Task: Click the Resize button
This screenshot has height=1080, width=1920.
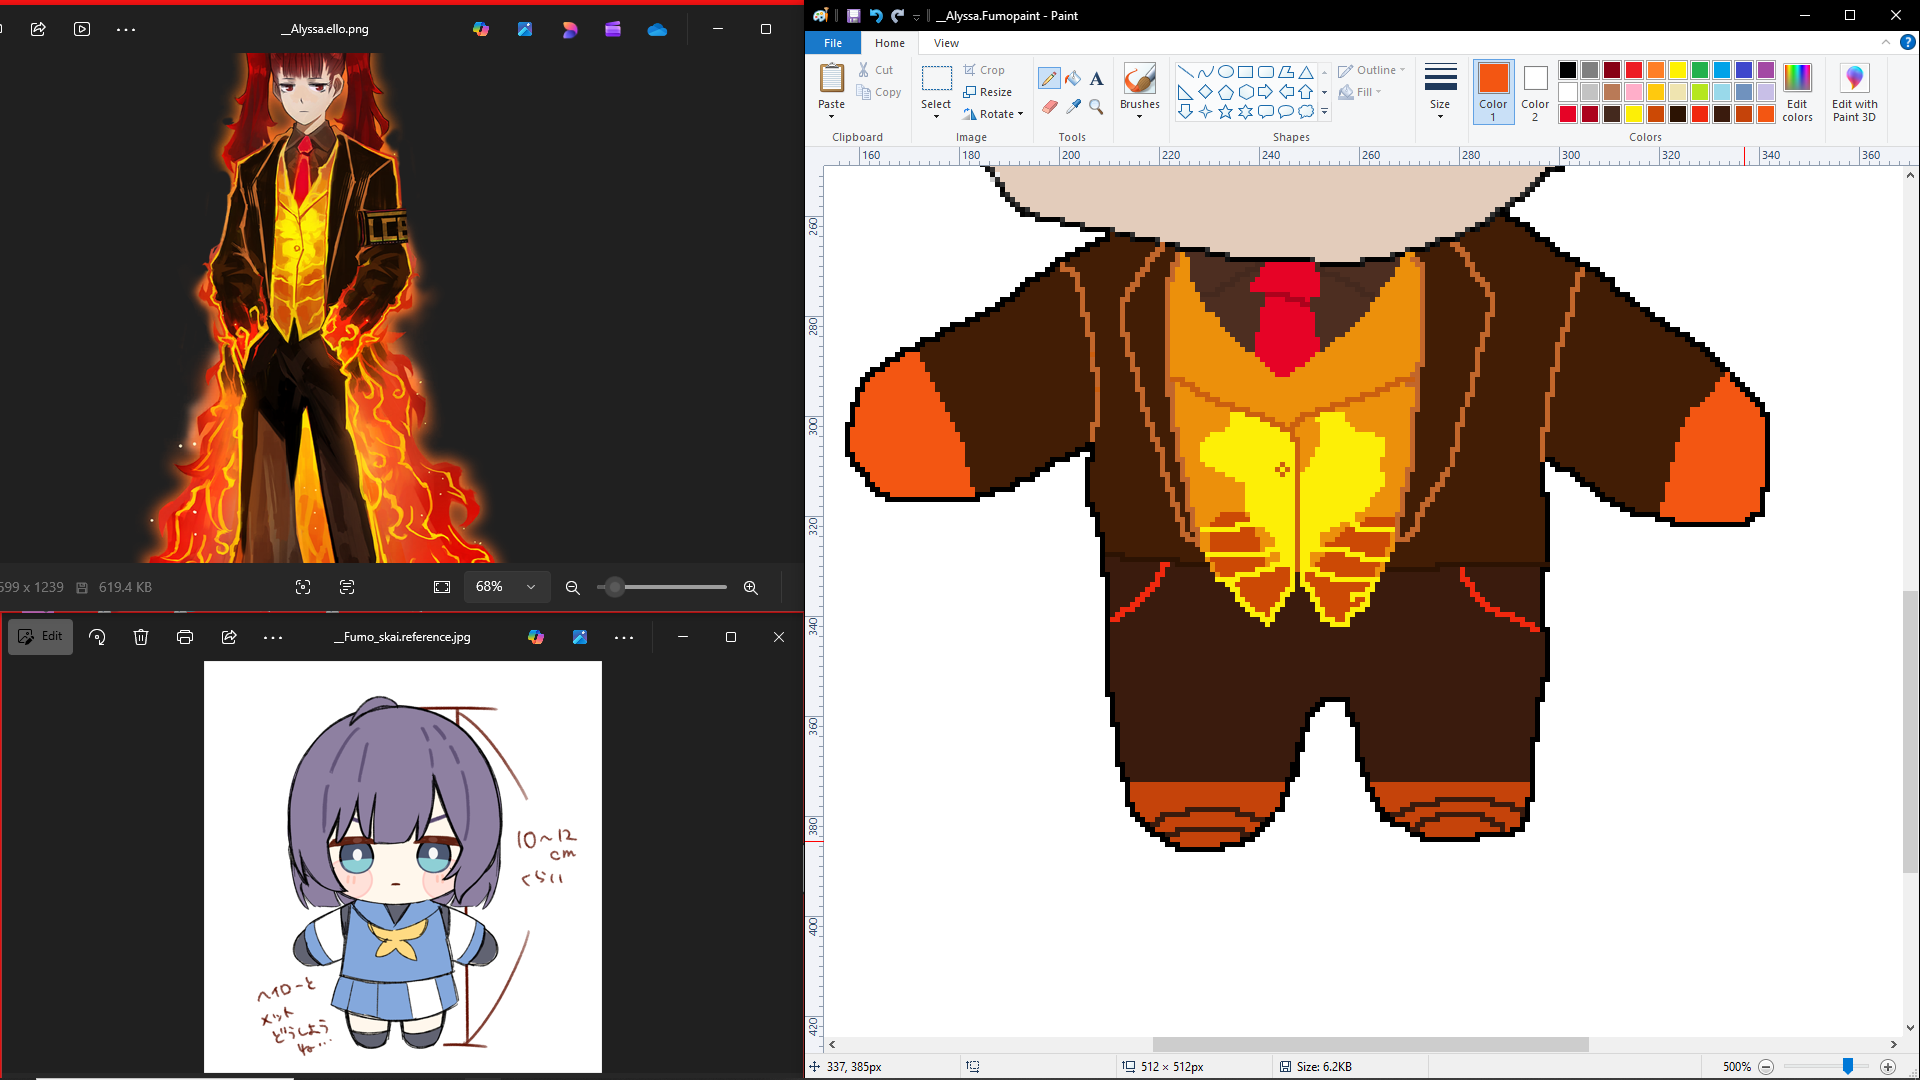Action: [988, 92]
